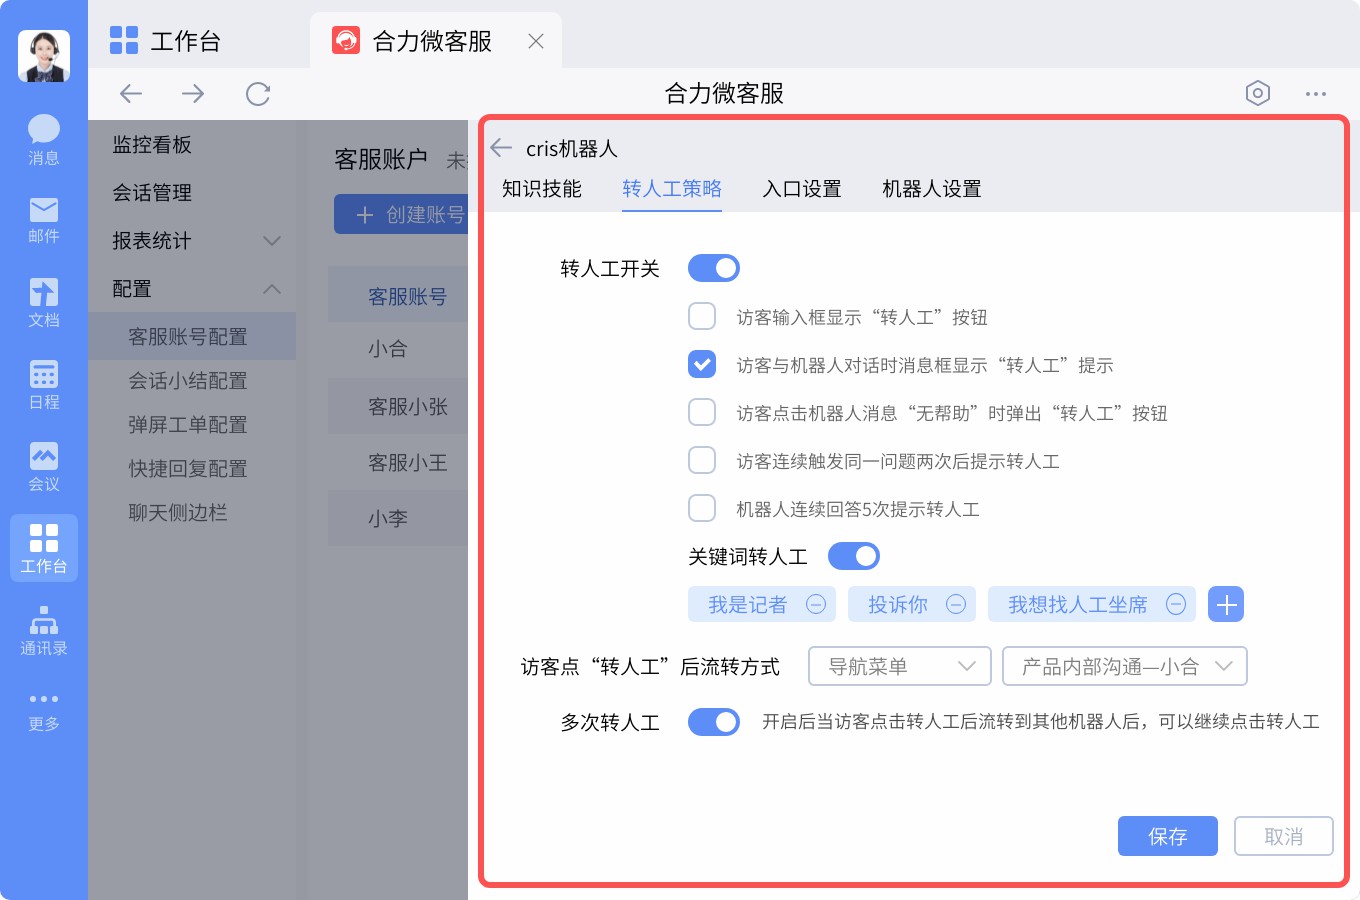The width and height of the screenshot is (1360, 900).
Task: Open the 导航菜单 dropdown
Action: pos(899,666)
